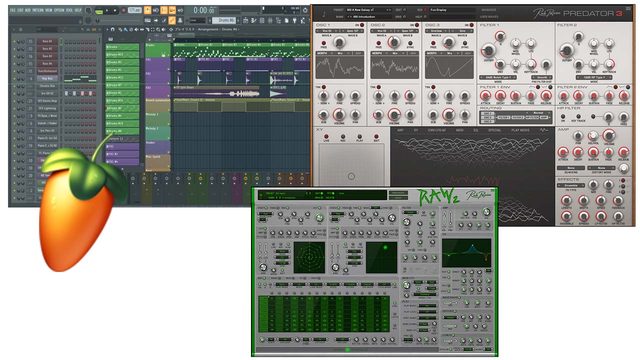Open the EDIT menu in FL Studio

(x=20, y=10)
